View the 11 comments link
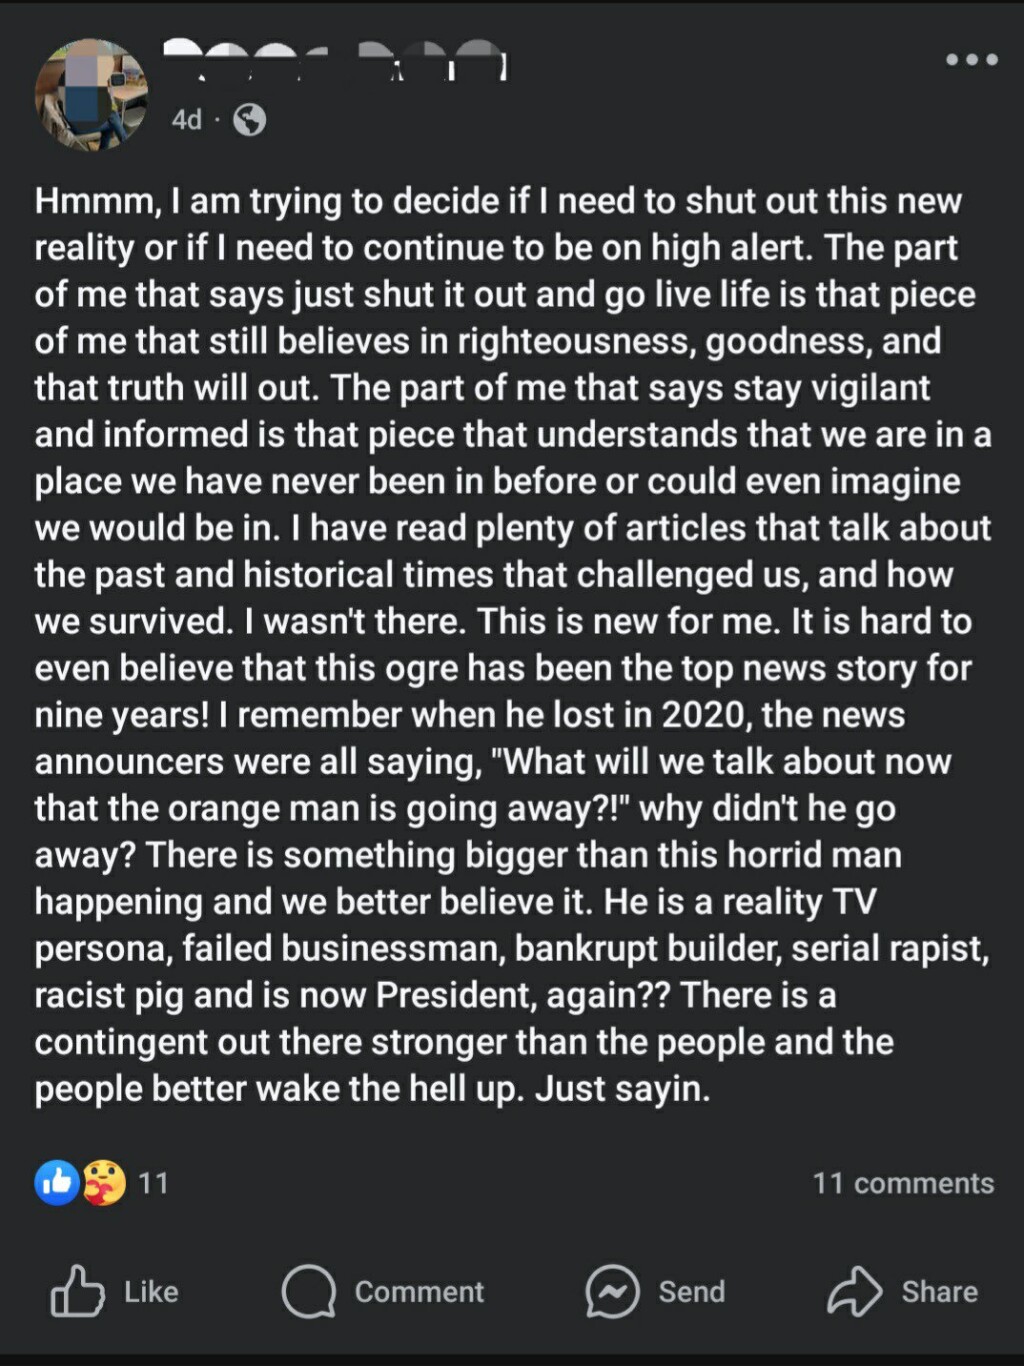1024x1366 pixels. [903, 1183]
